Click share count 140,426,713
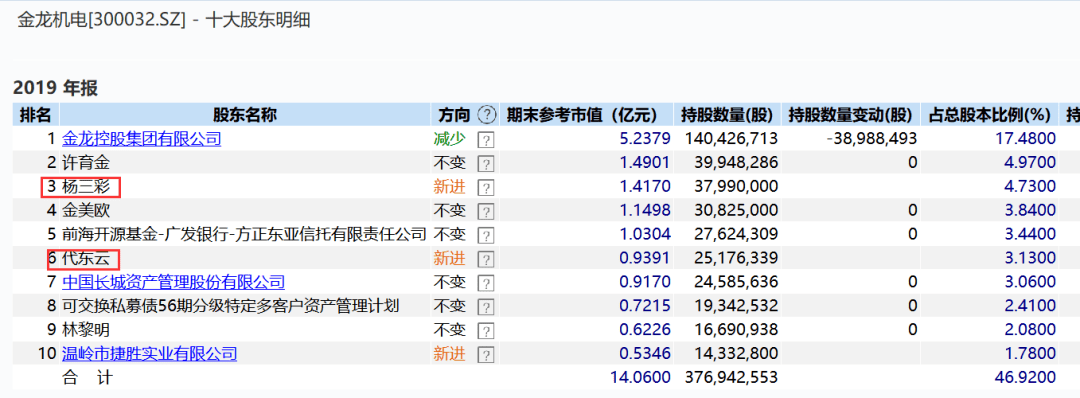1080x398 pixels. pyautogui.click(x=731, y=139)
